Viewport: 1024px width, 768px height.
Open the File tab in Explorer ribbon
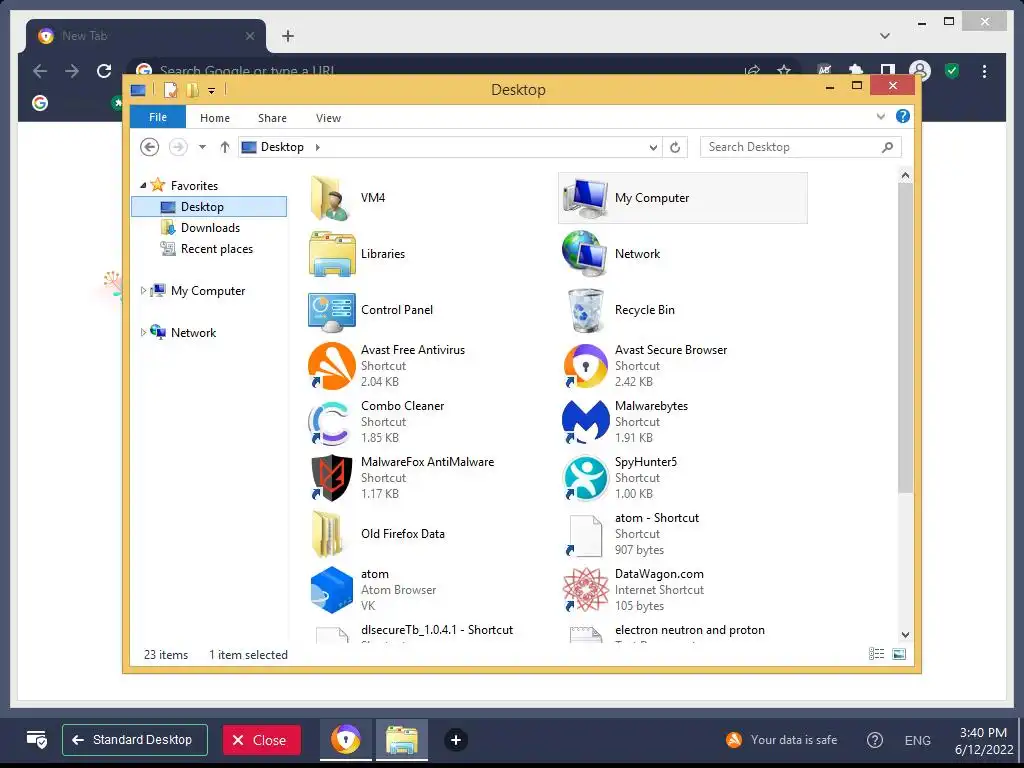158,117
